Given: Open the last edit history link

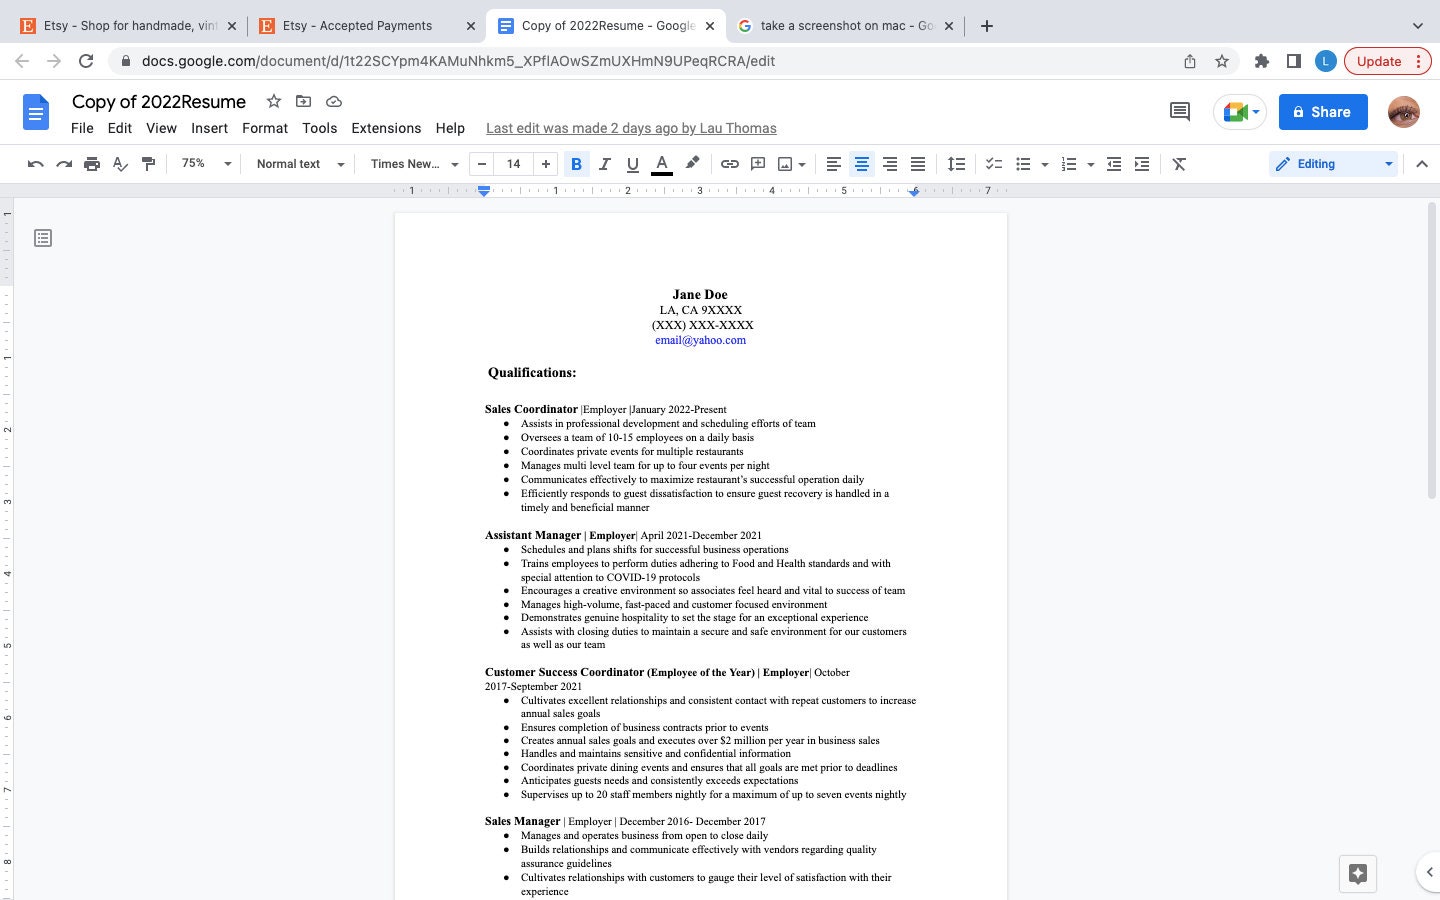Looking at the screenshot, I should click(631, 128).
